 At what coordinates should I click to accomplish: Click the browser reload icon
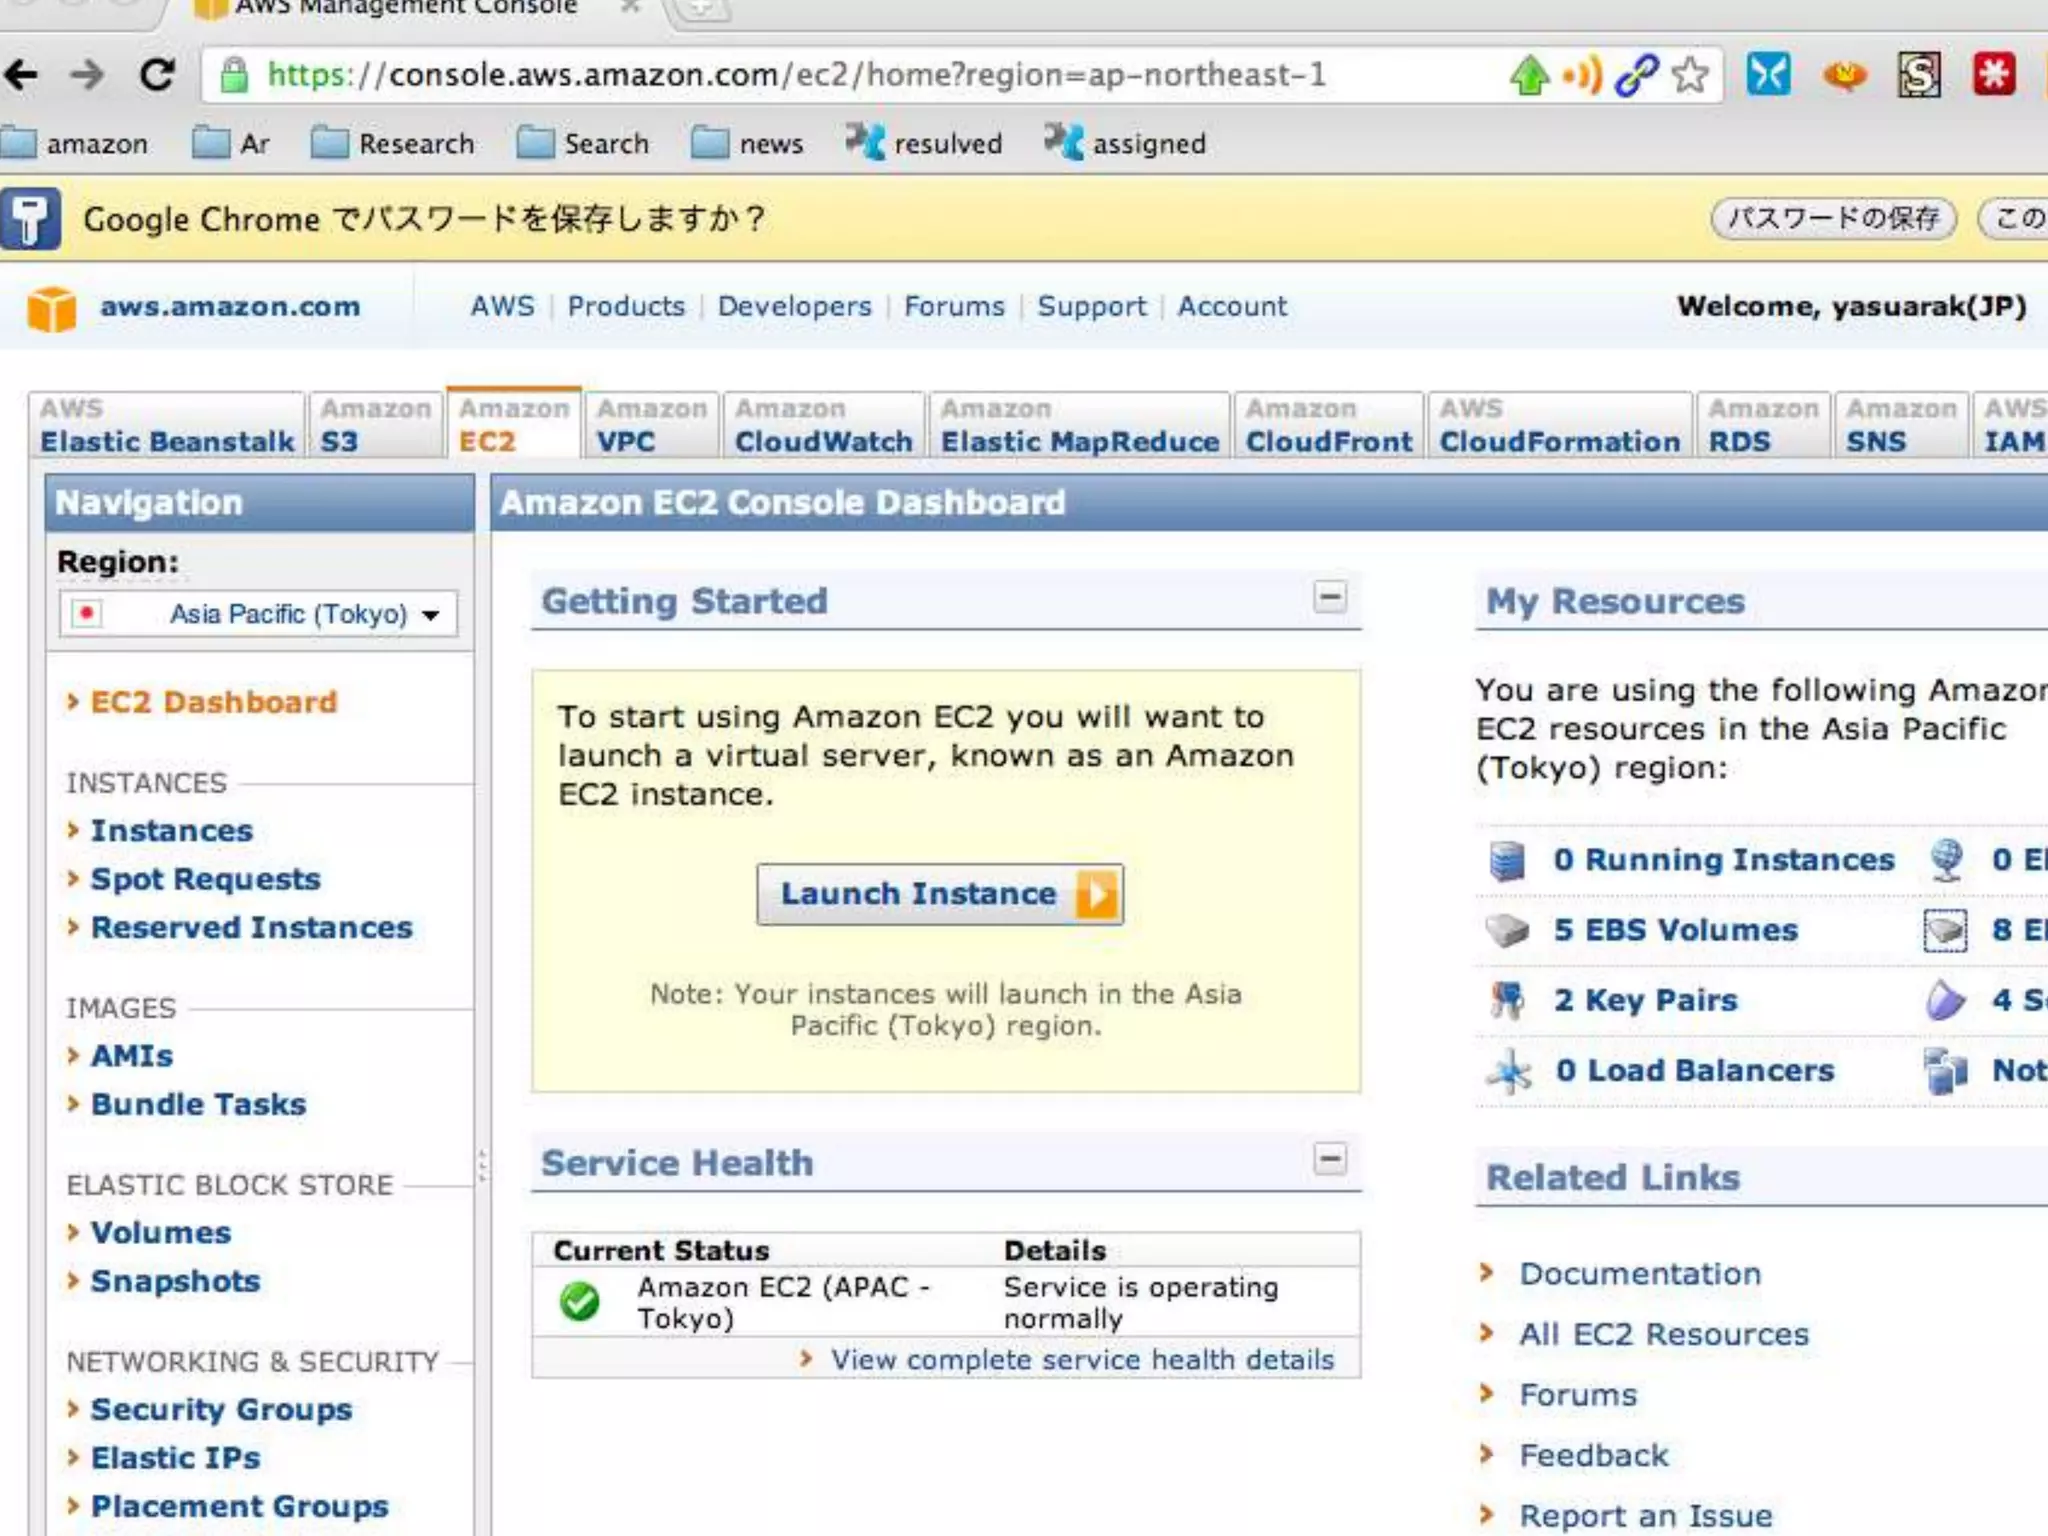click(157, 75)
